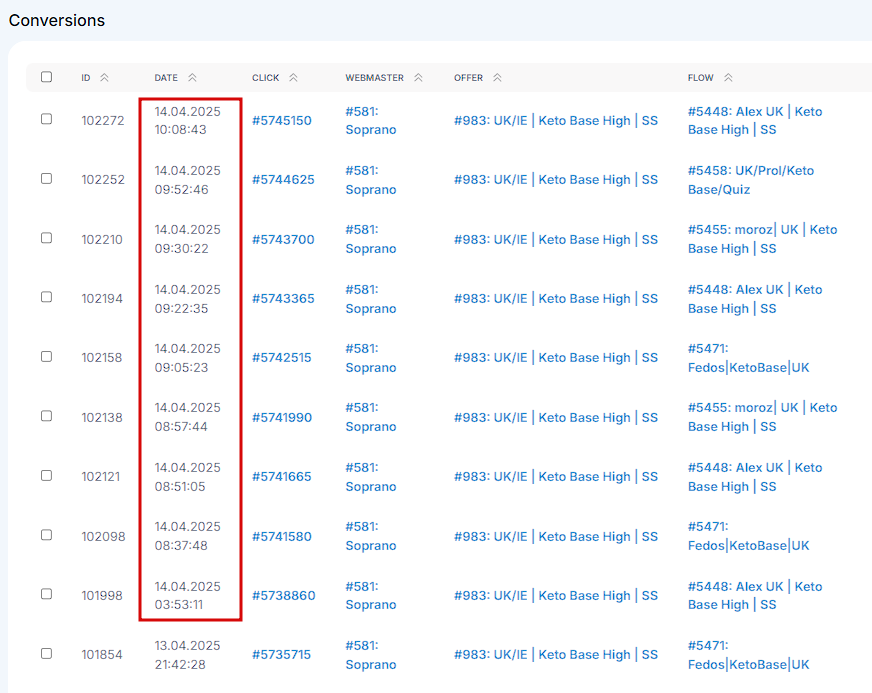Check the box for conversion 102210

[47, 238]
